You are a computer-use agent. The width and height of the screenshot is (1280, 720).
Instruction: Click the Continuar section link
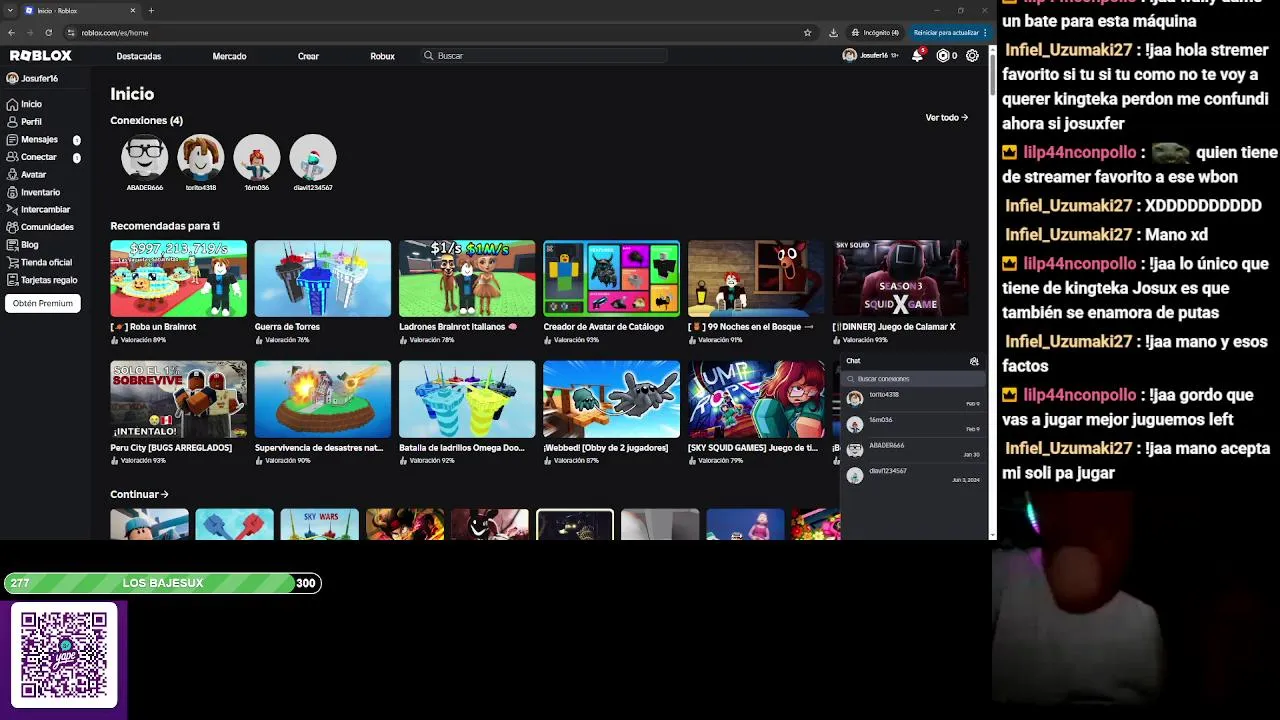pyautogui.click(x=139, y=494)
